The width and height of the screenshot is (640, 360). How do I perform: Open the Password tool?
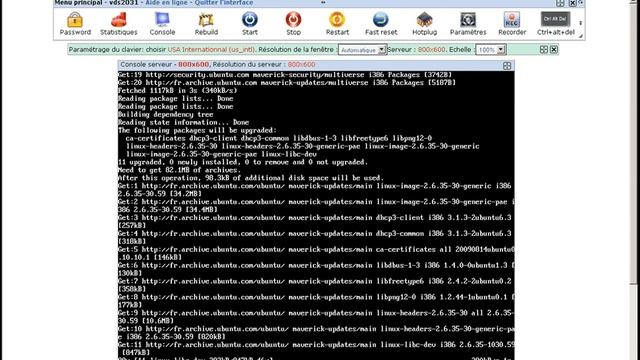click(75, 24)
